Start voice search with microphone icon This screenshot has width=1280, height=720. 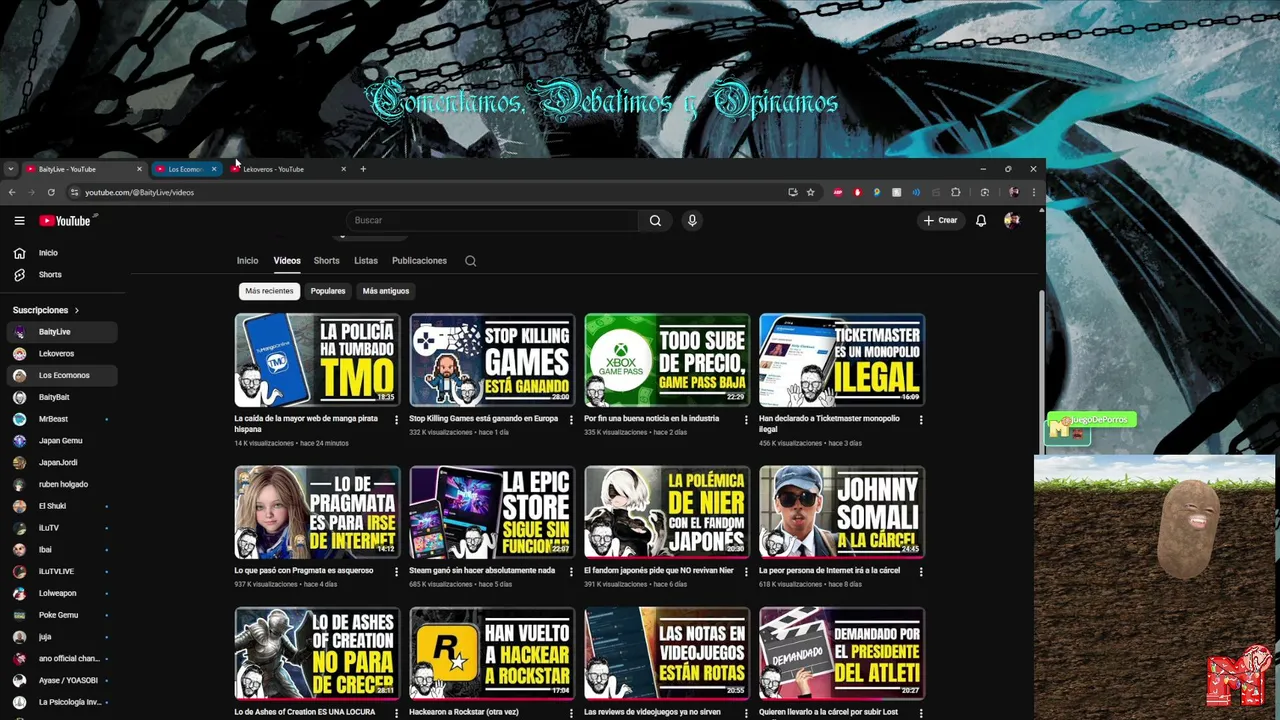pos(692,221)
